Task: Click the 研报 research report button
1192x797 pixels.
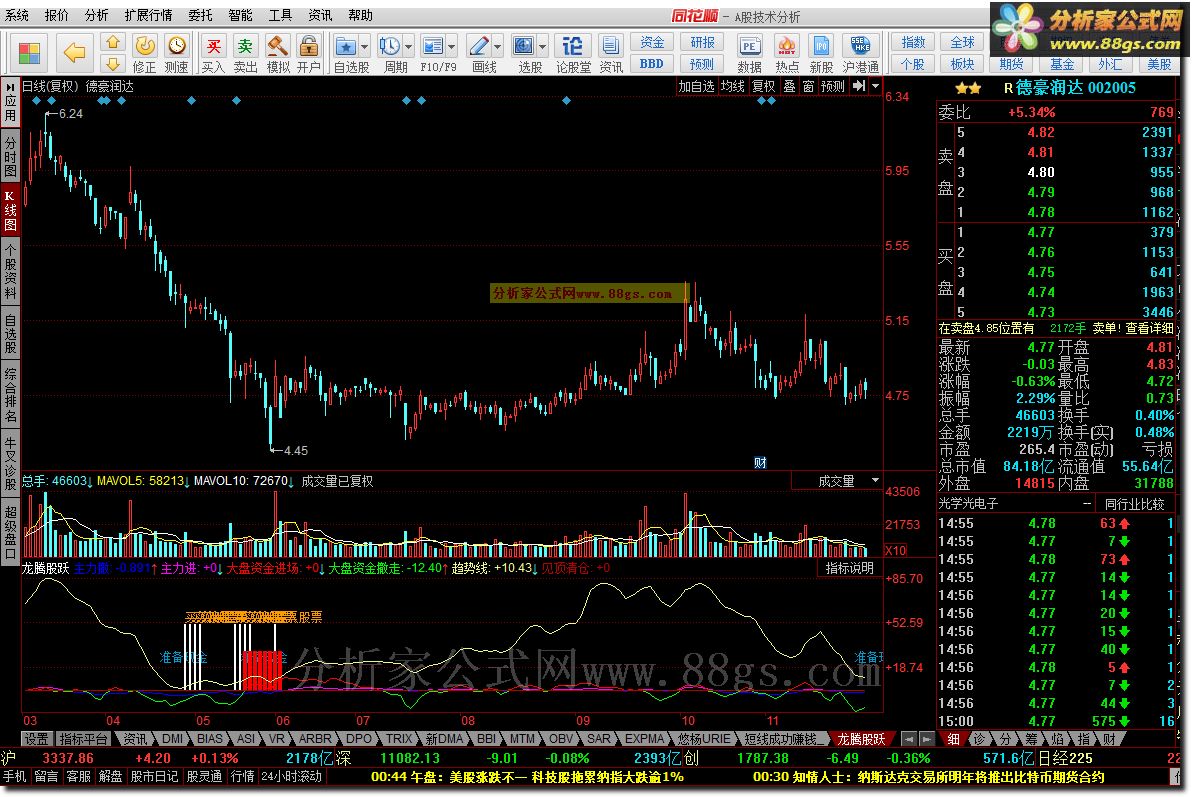Action: tap(702, 43)
